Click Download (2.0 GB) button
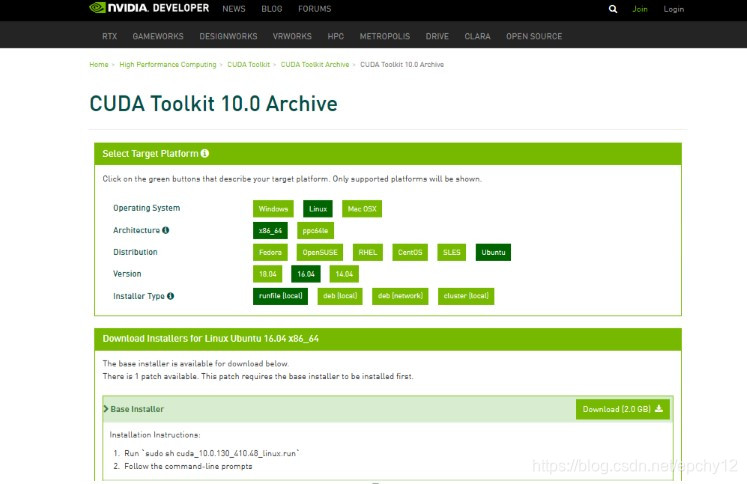Viewport: 747px width, 484px height. point(623,409)
